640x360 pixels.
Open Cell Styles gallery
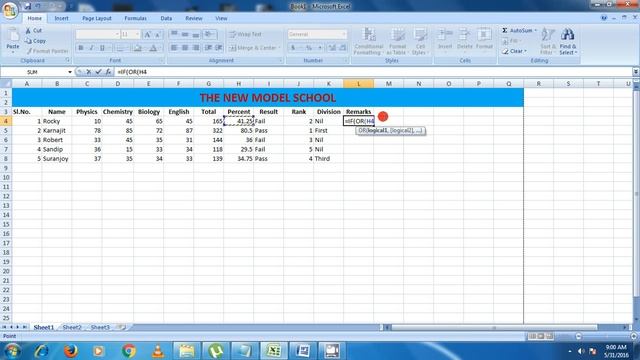[419, 41]
